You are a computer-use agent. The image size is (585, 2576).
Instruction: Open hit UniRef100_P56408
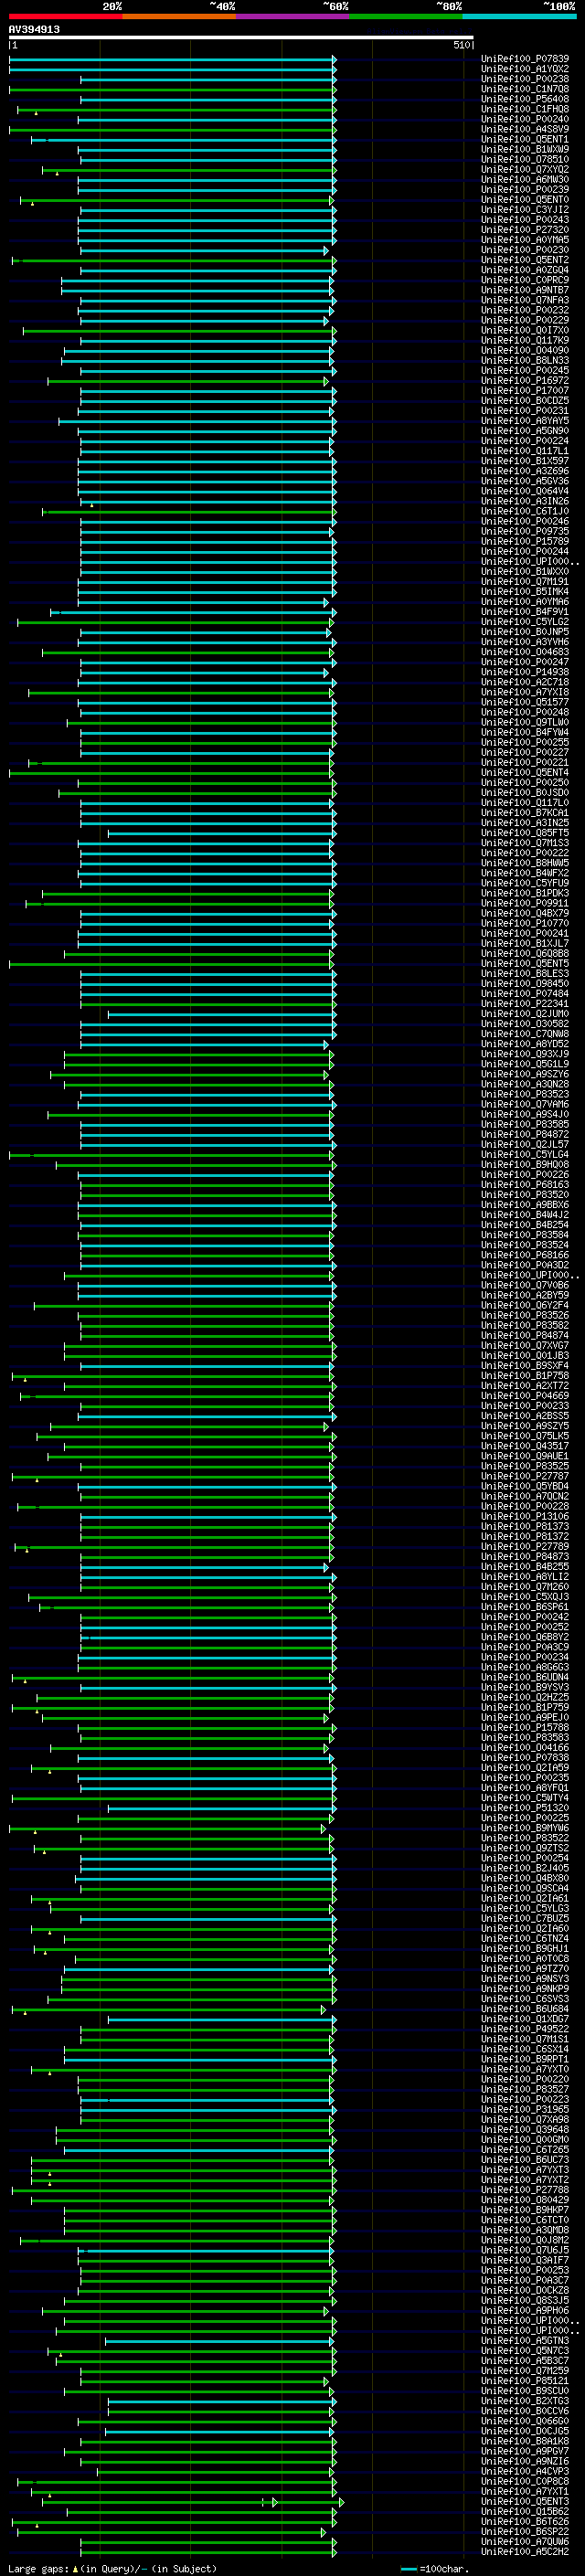[525, 99]
